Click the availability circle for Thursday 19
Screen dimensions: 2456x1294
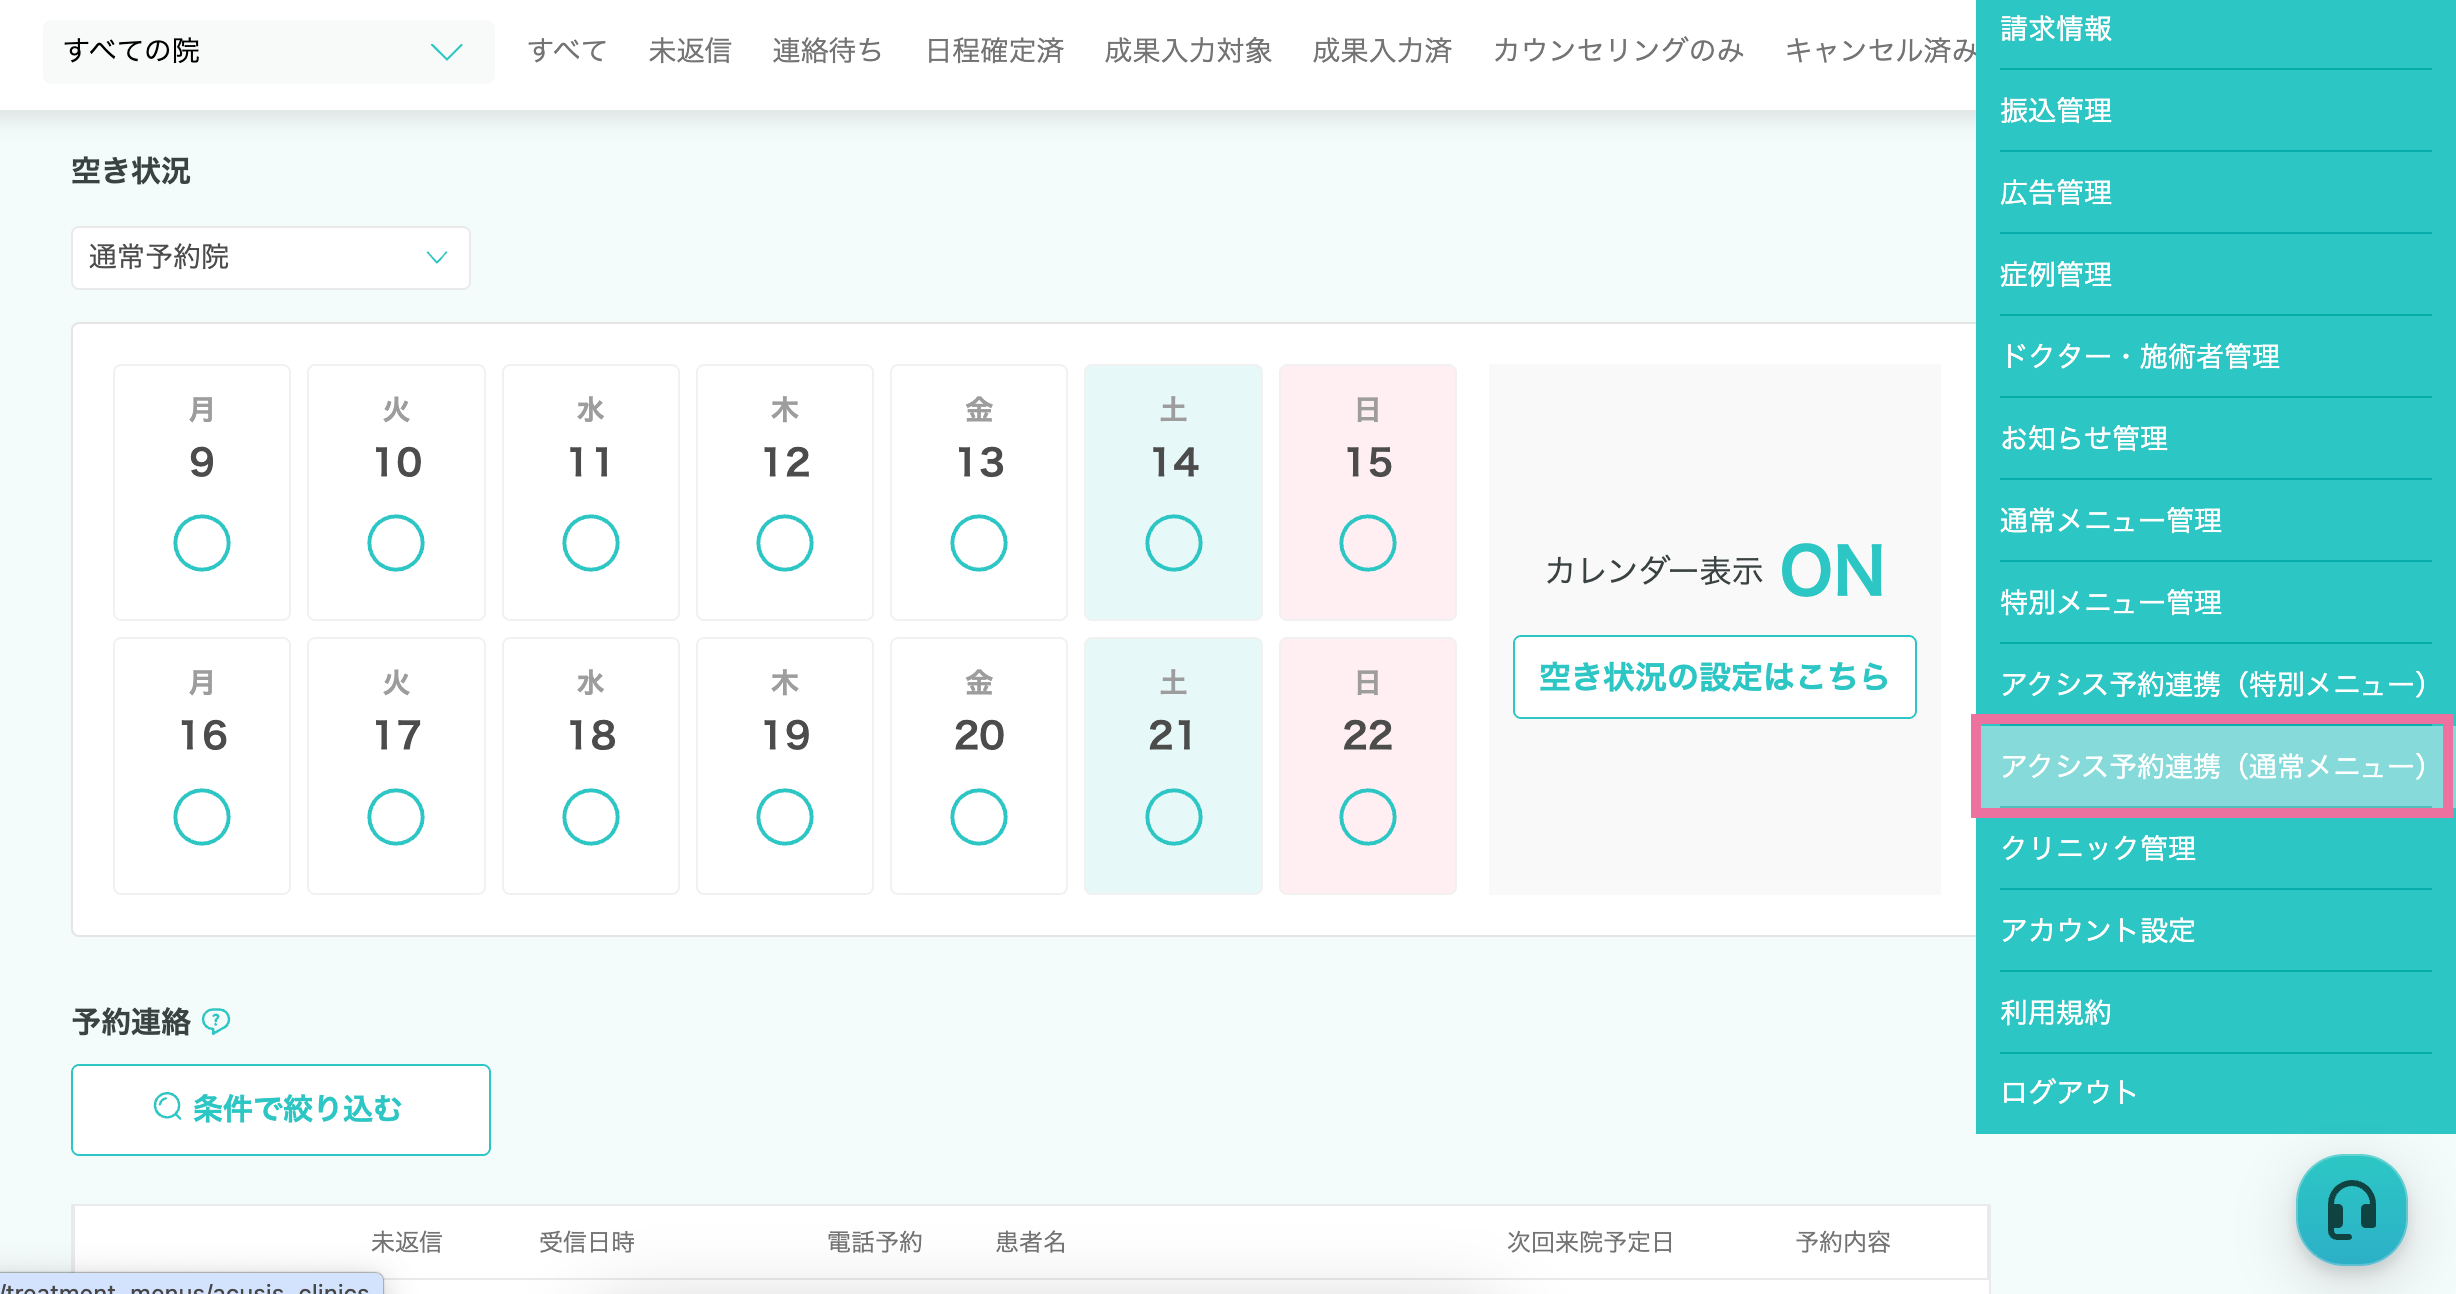pyautogui.click(x=785, y=817)
